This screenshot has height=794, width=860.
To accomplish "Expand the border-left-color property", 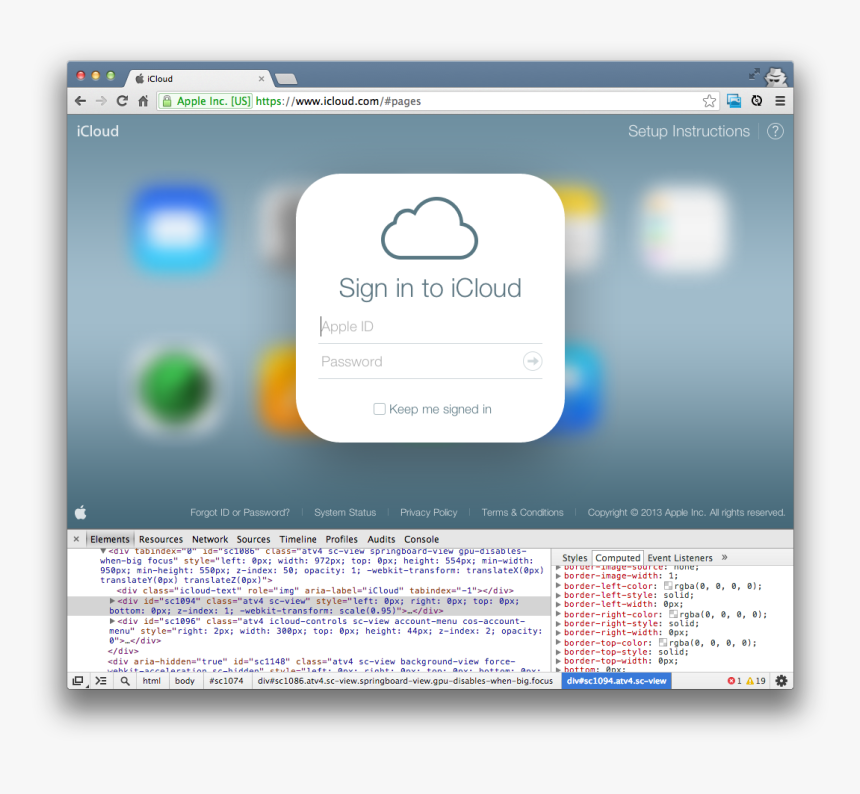I will [x=558, y=586].
